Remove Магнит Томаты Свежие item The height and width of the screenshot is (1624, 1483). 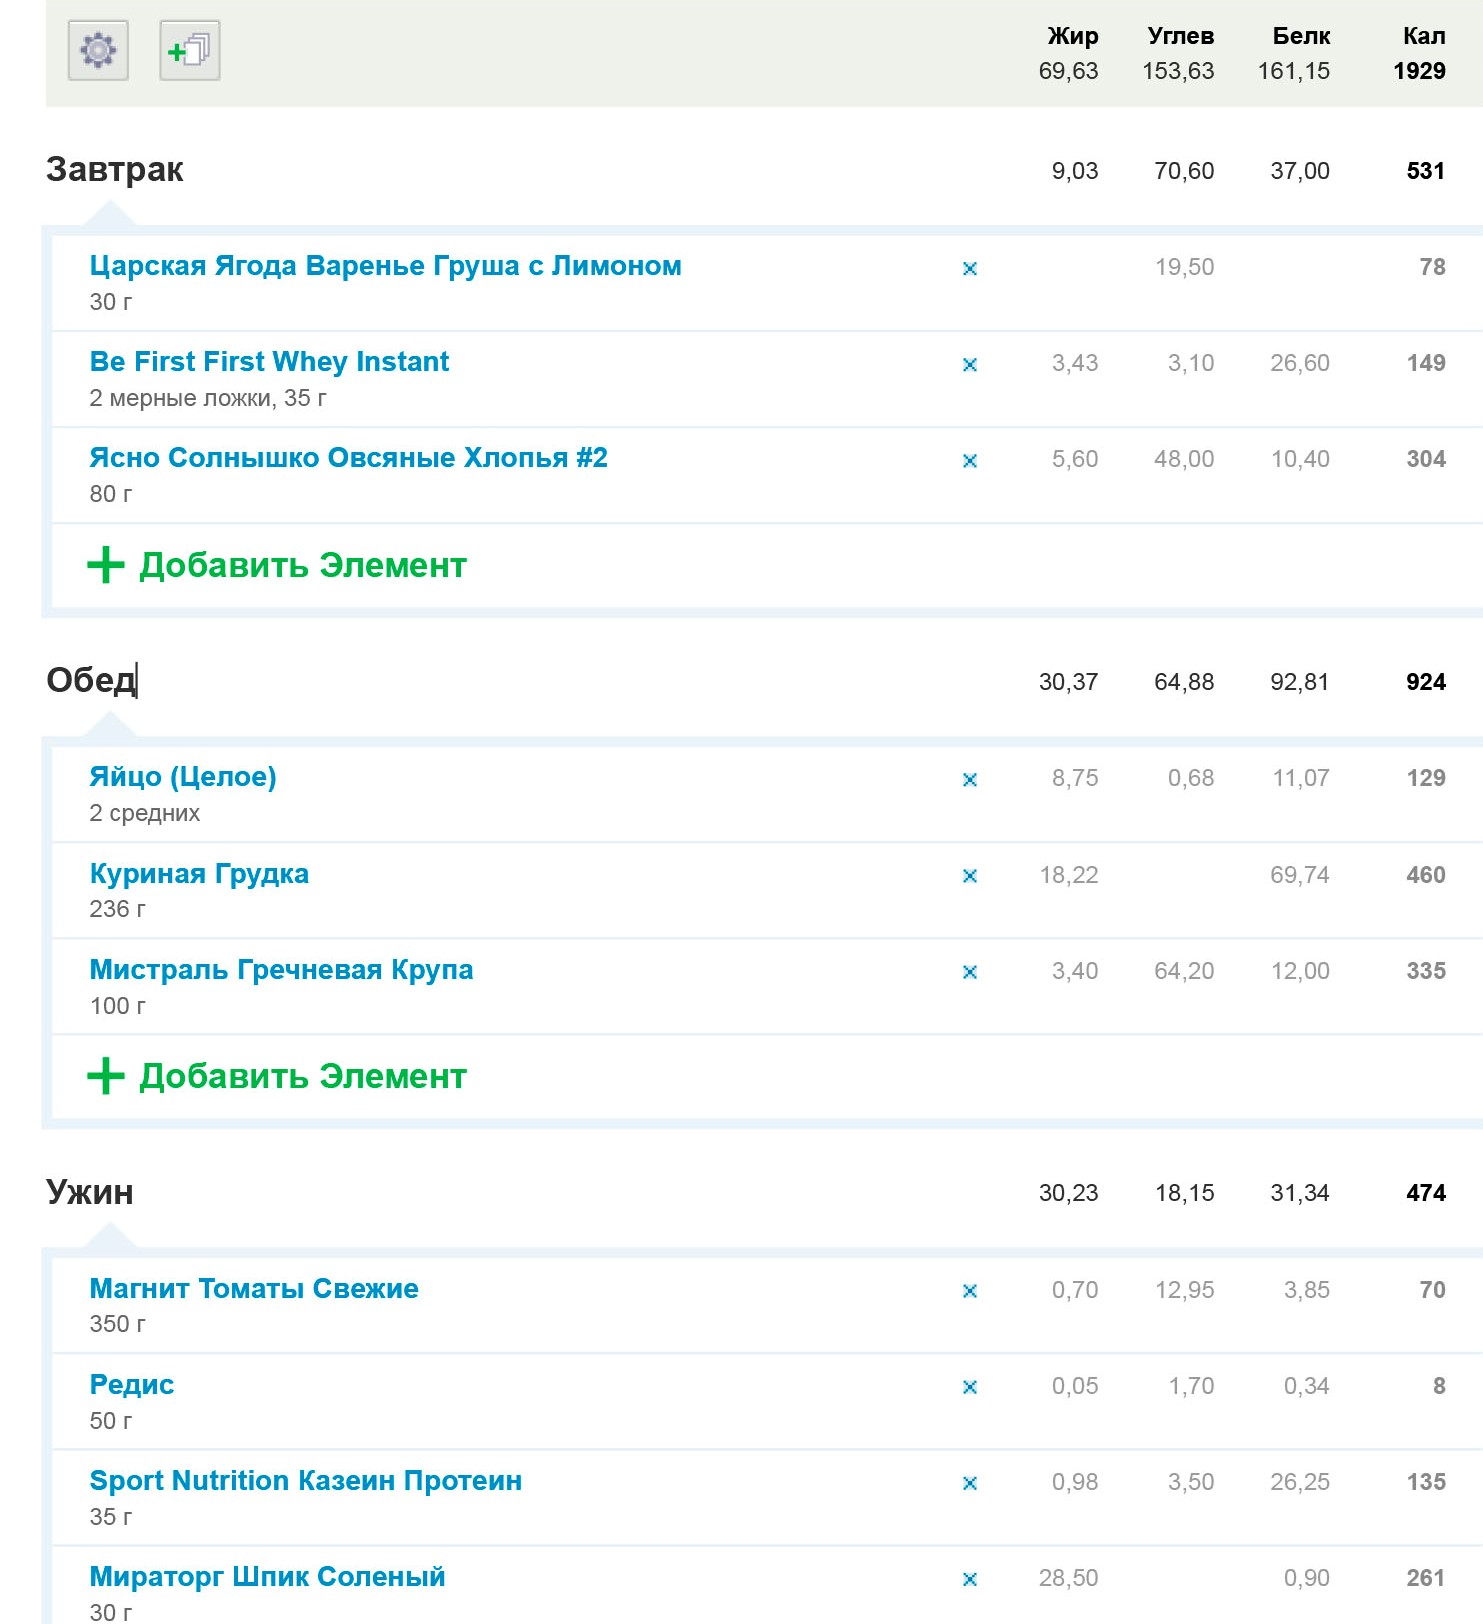[x=969, y=1290]
